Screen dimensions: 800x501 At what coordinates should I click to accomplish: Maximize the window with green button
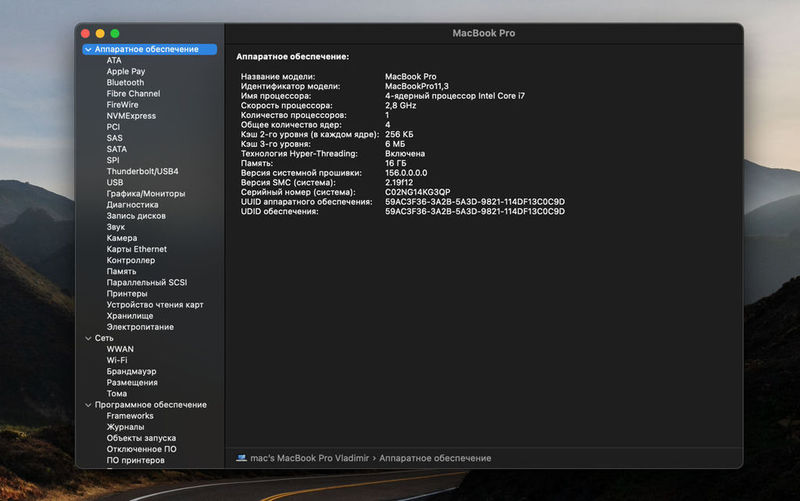115,34
